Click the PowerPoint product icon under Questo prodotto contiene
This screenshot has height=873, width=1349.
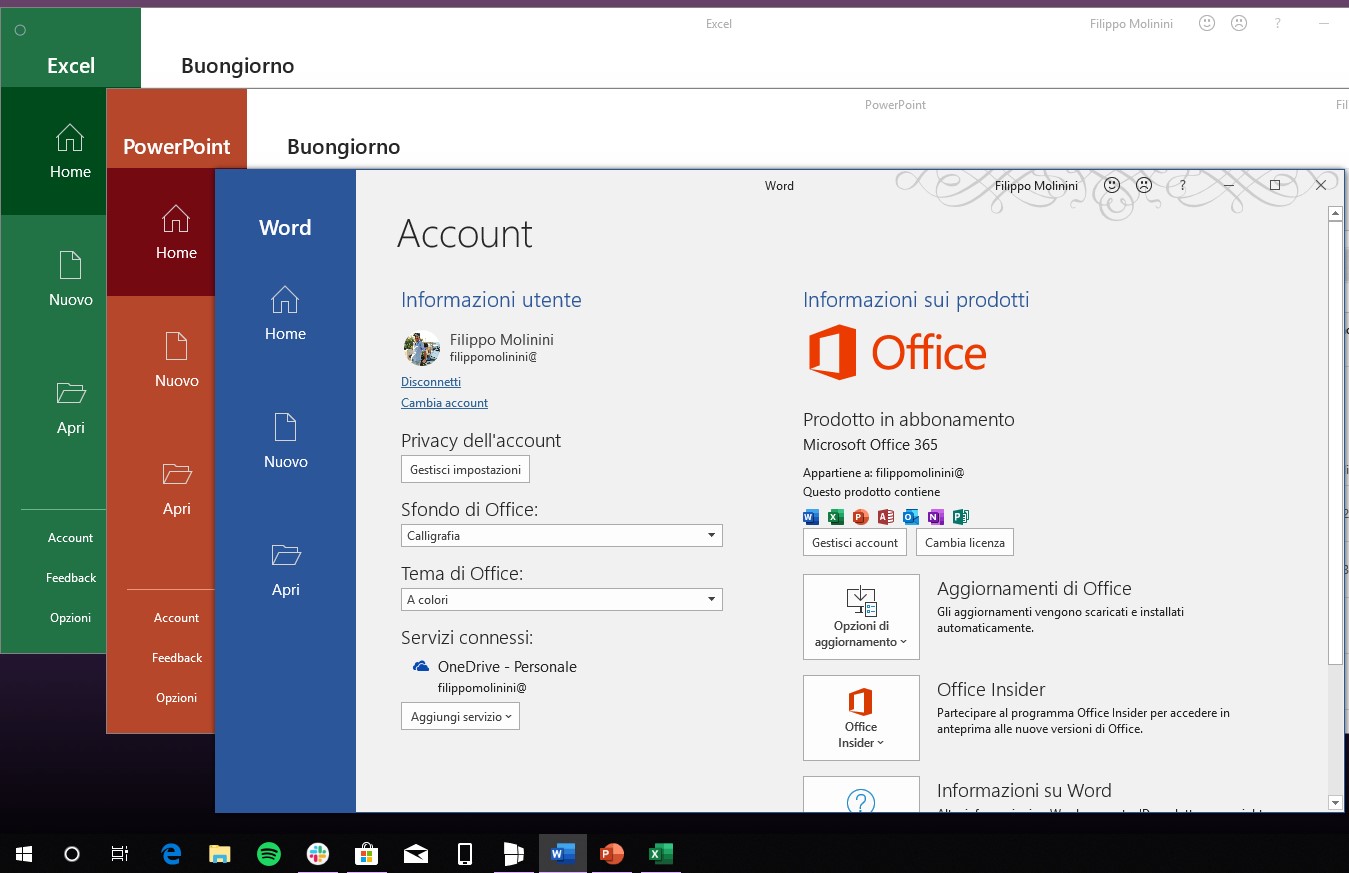click(861, 517)
